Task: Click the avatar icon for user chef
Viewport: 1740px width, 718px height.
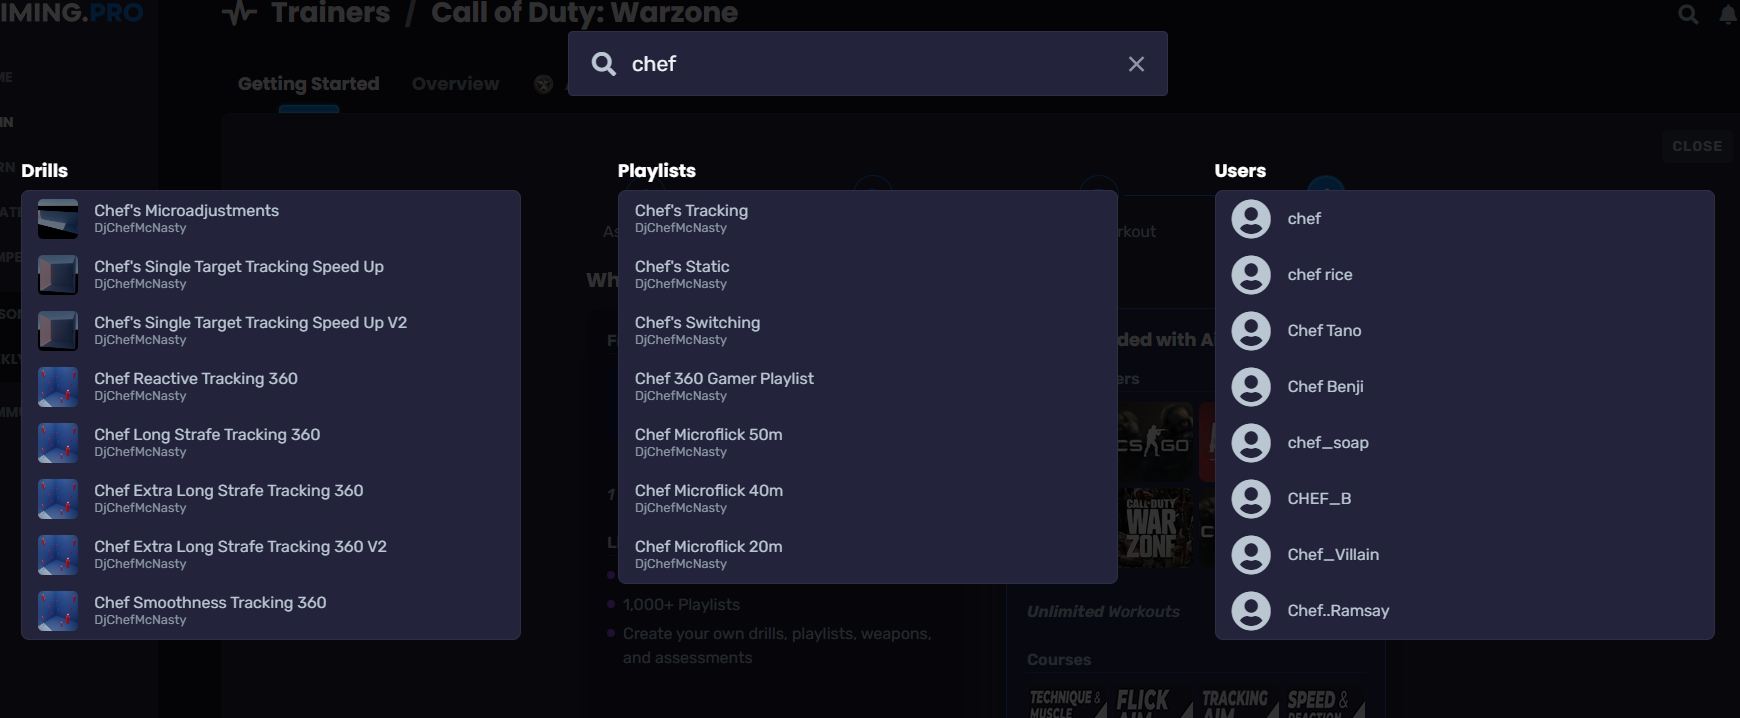Action: click(x=1251, y=219)
